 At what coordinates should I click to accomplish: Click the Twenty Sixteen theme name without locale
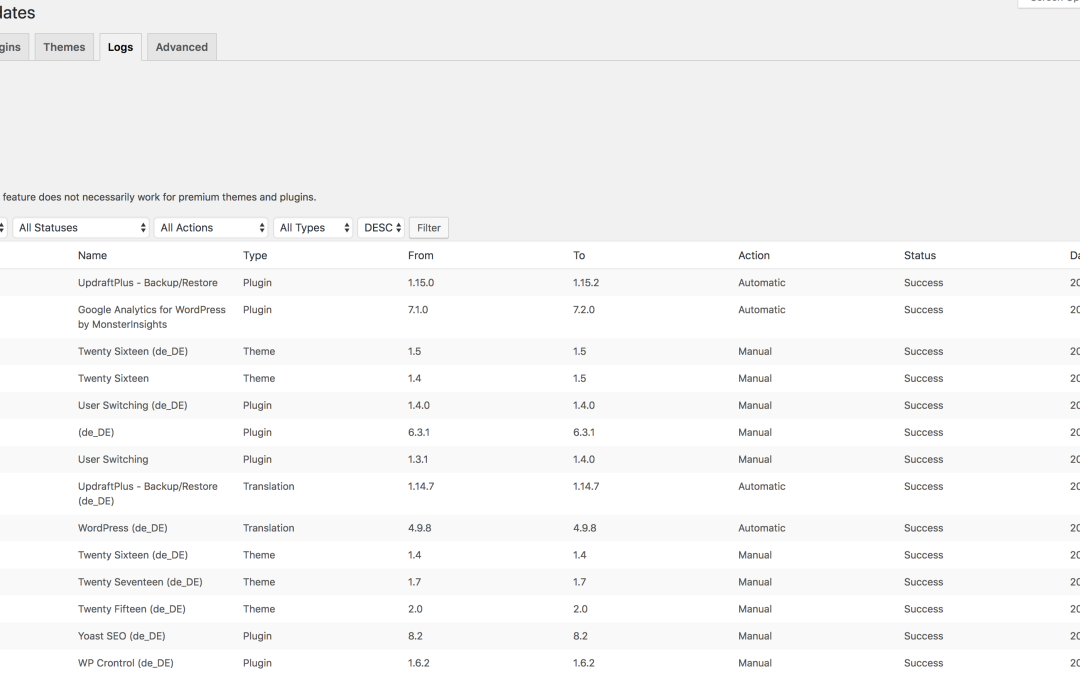(113, 378)
